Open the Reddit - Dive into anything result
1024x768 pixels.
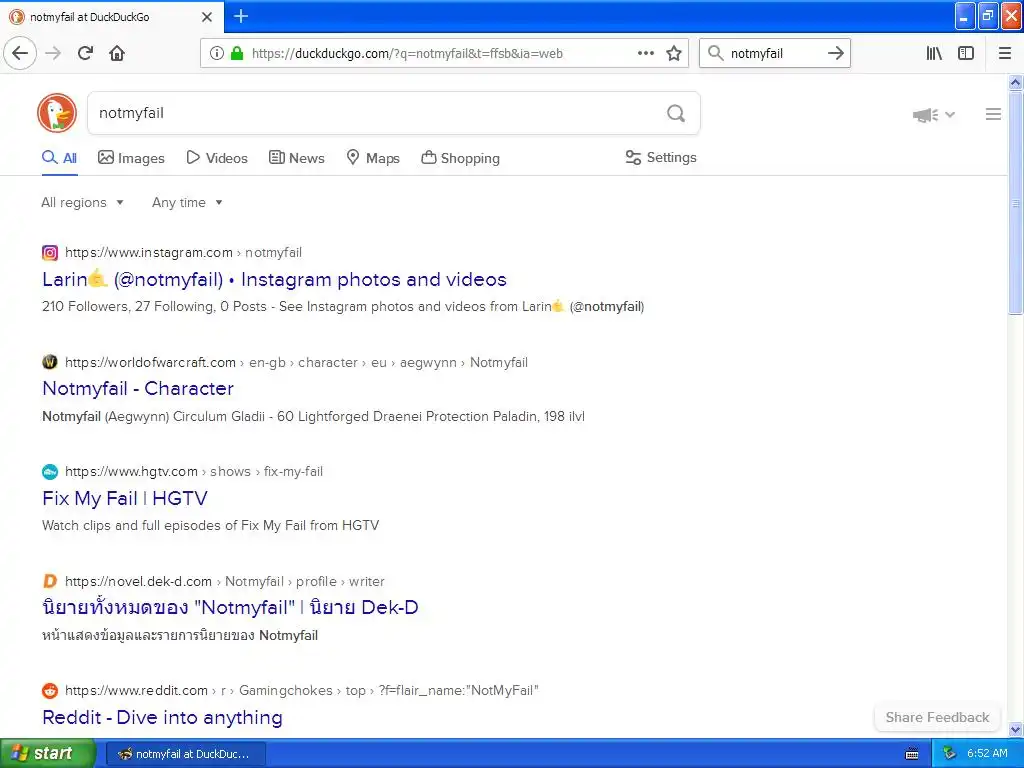coord(162,718)
